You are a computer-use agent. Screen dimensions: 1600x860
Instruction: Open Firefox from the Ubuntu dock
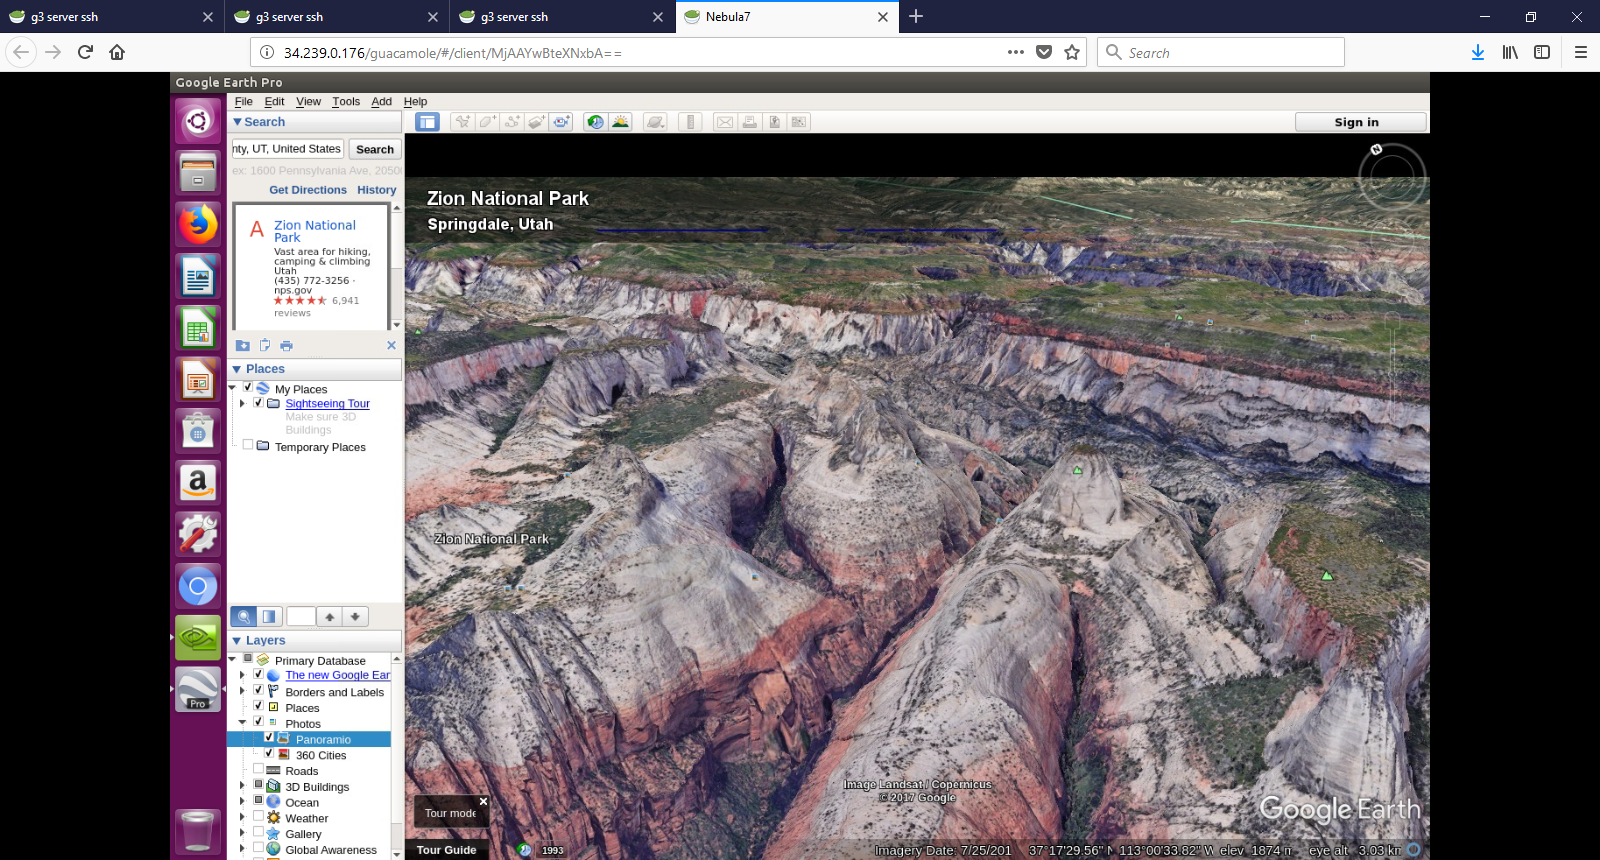pyautogui.click(x=198, y=224)
